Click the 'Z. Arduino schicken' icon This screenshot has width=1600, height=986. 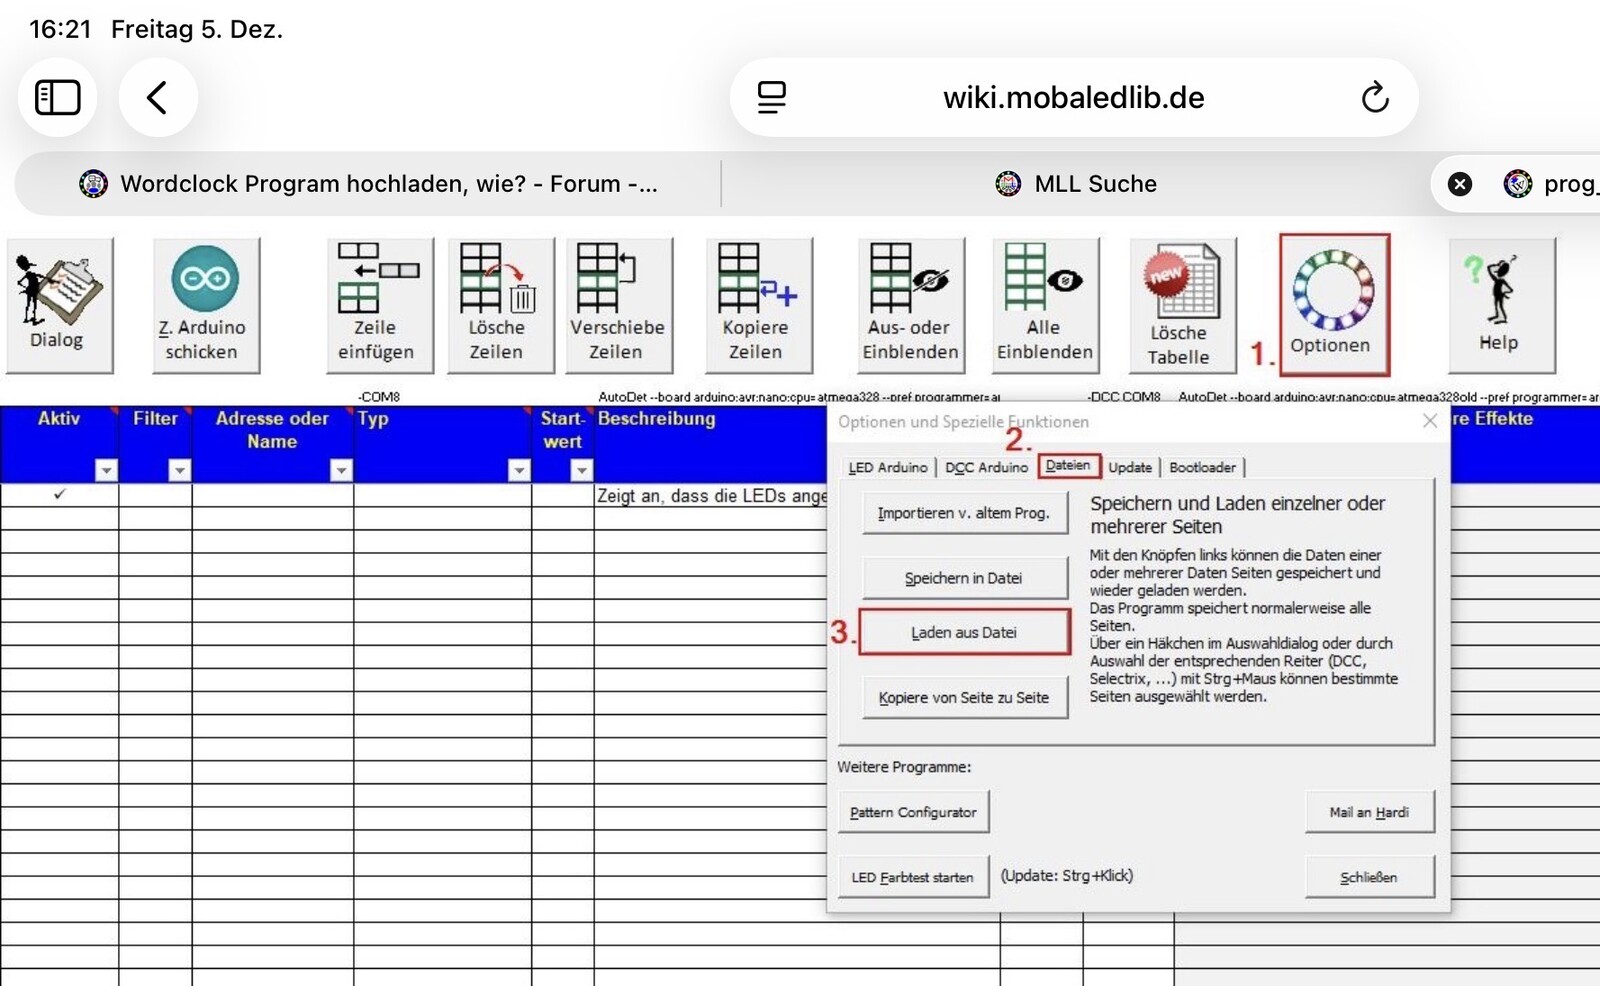(204, 305)
